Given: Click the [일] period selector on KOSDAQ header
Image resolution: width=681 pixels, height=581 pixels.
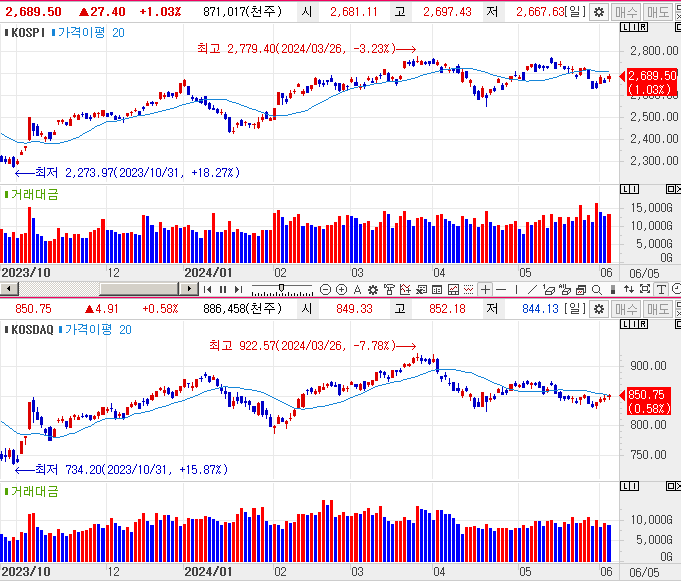Looking at the screenshot, I should pos(575,309).
